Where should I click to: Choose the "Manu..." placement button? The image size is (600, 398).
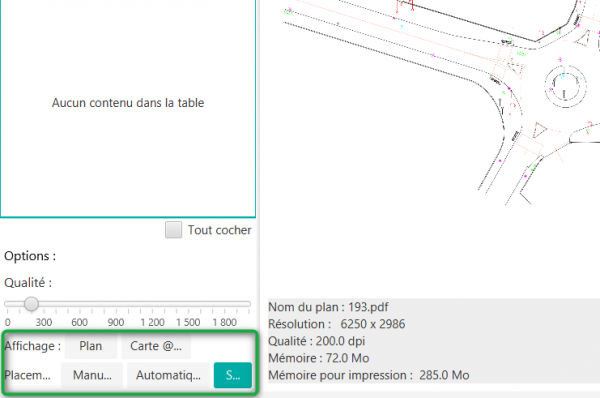(92, 375)
